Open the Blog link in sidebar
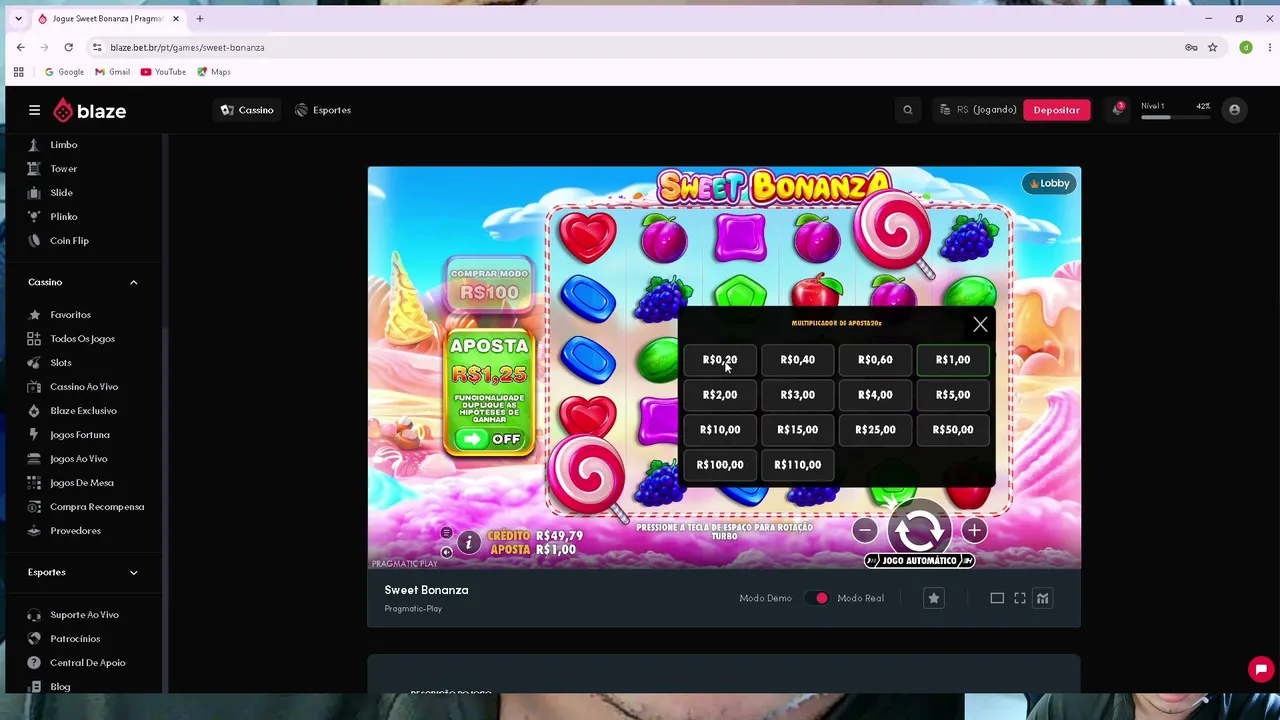This screenshot has height=720, width=1280. click(60, 687)
